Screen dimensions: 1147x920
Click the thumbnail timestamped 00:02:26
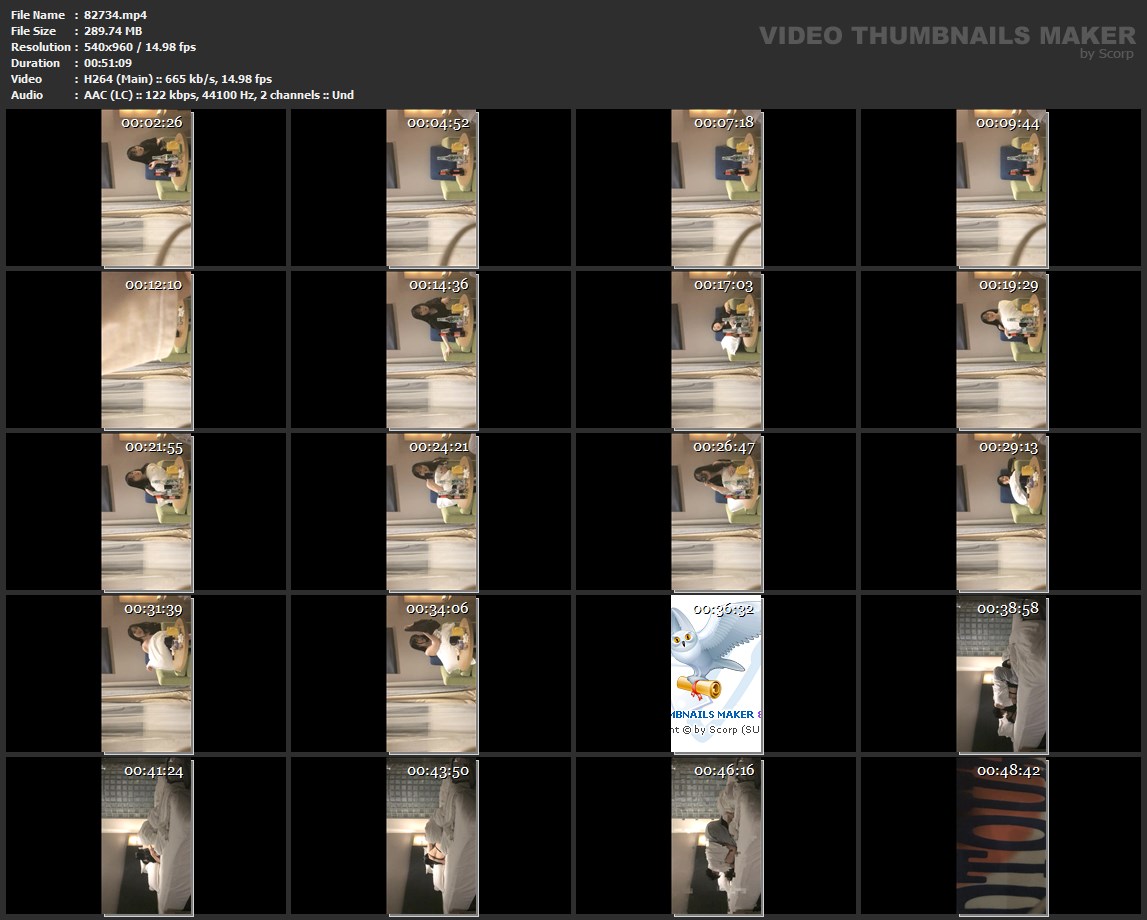click(147, 188)
